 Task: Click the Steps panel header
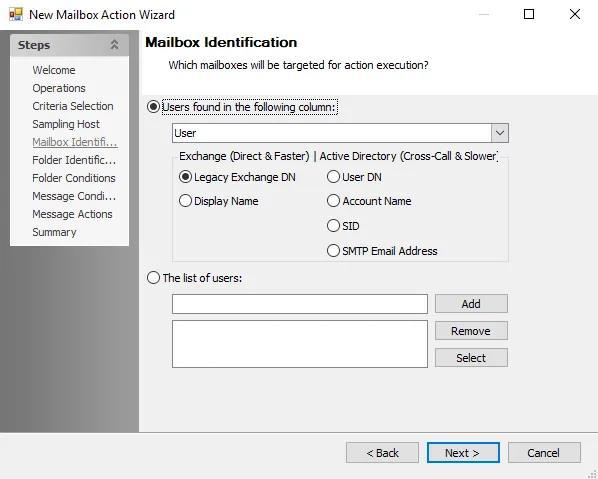(69, 45)
